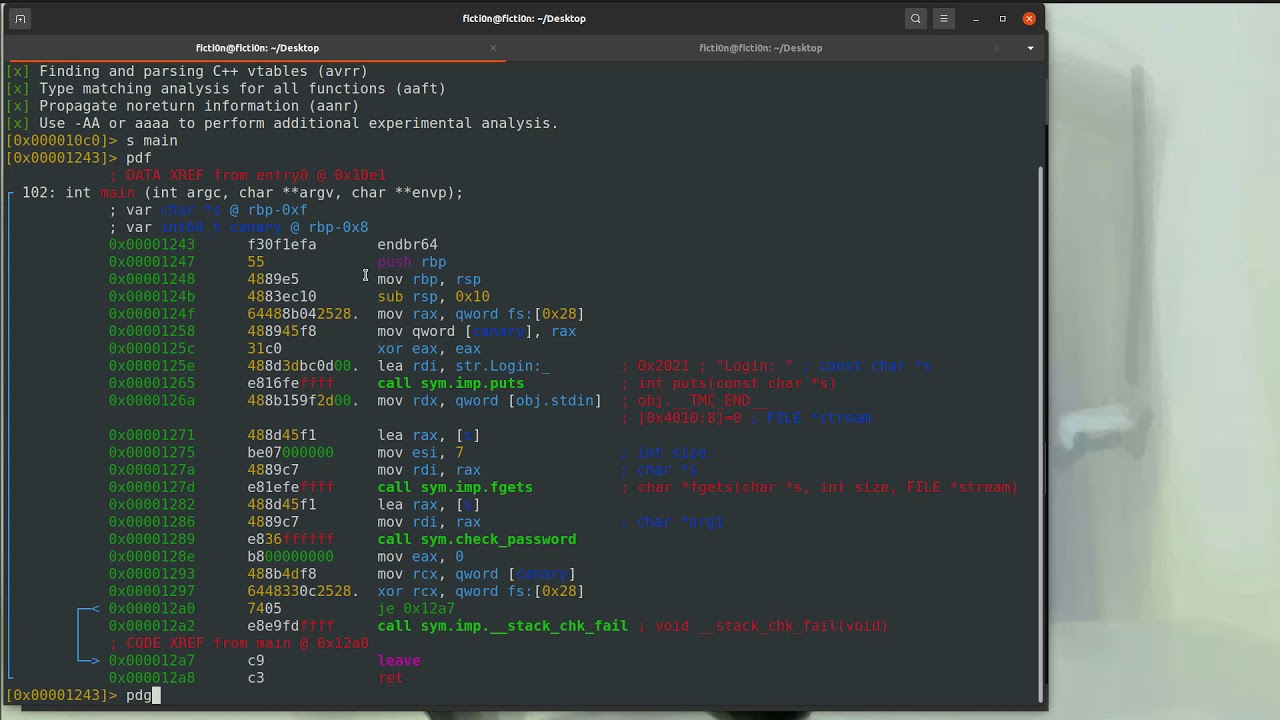Select the first fict10n ~/Desktop tab
Viewport: 1280px width, 720px height.
coord(257,48)
